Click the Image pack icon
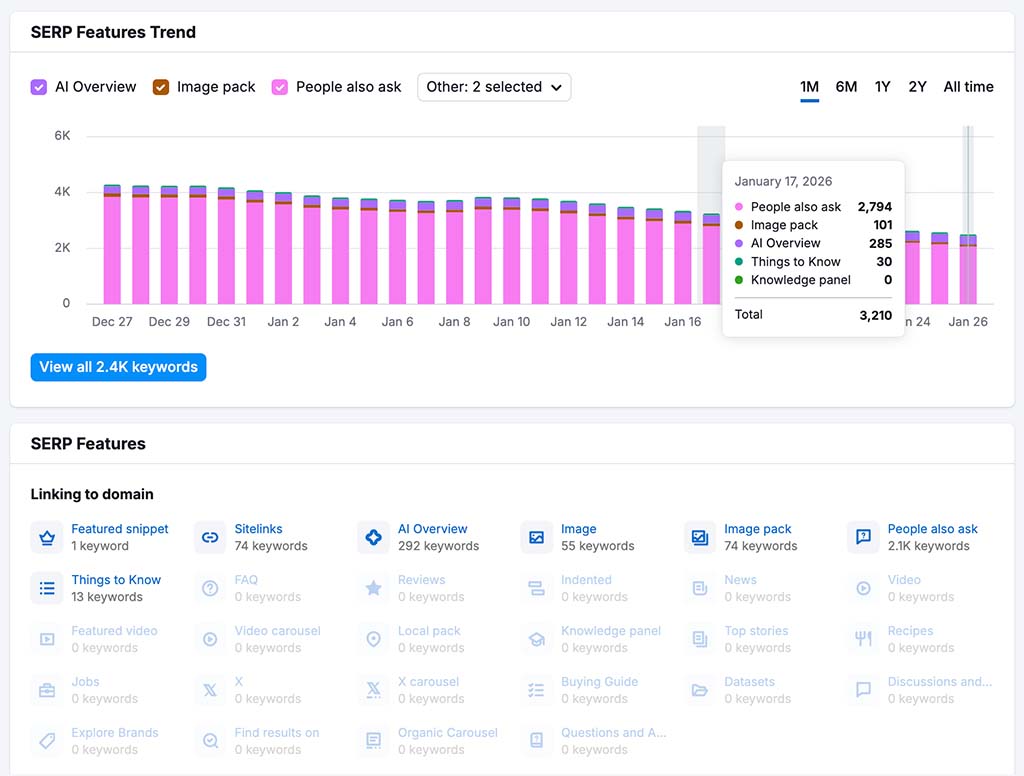The image size is (1024, 776). pos(698,536)
